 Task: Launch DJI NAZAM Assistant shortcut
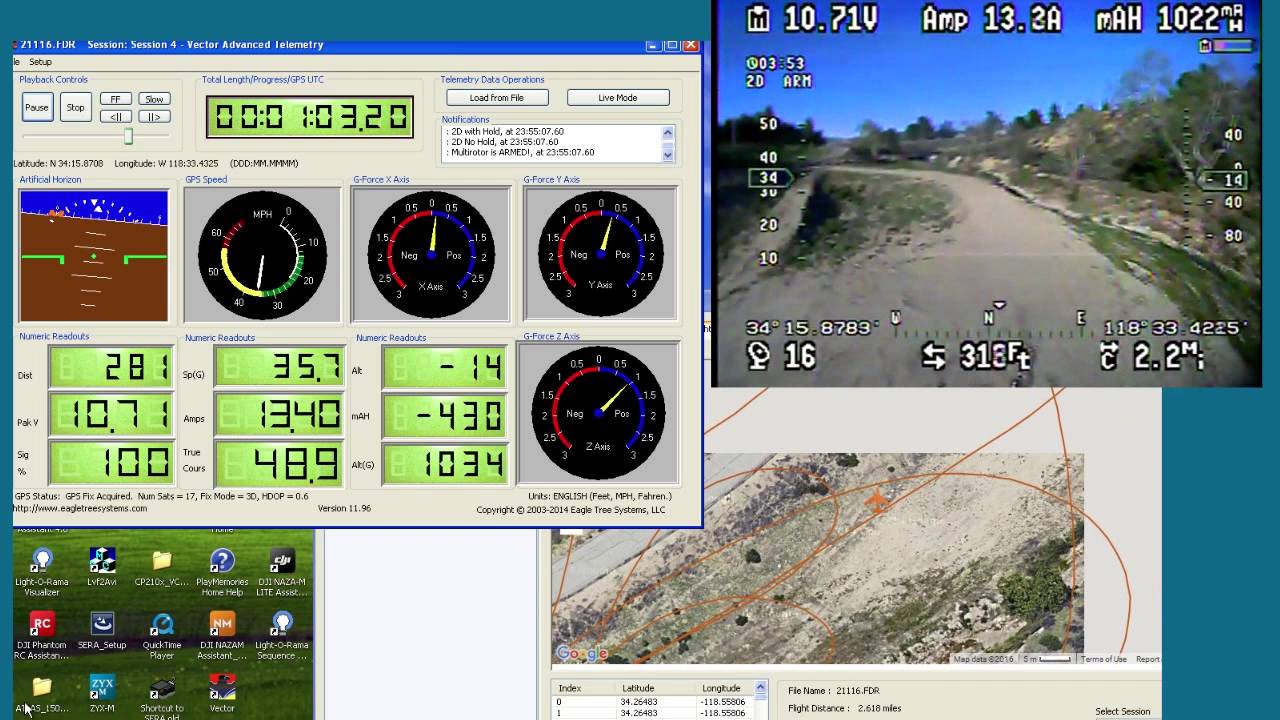tap(222, 636)
